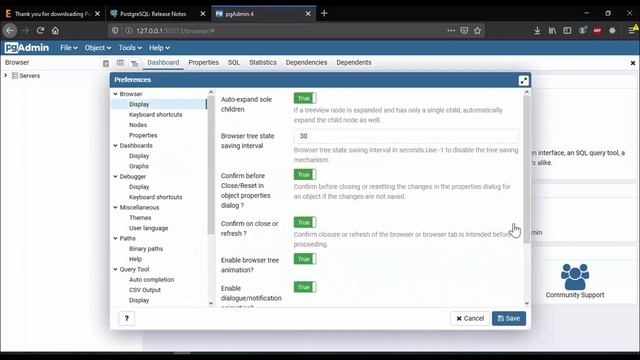Screen dimensions: 640x360
Task: Toggle Enable dialogue/notification animation switch
Action: 305,287
